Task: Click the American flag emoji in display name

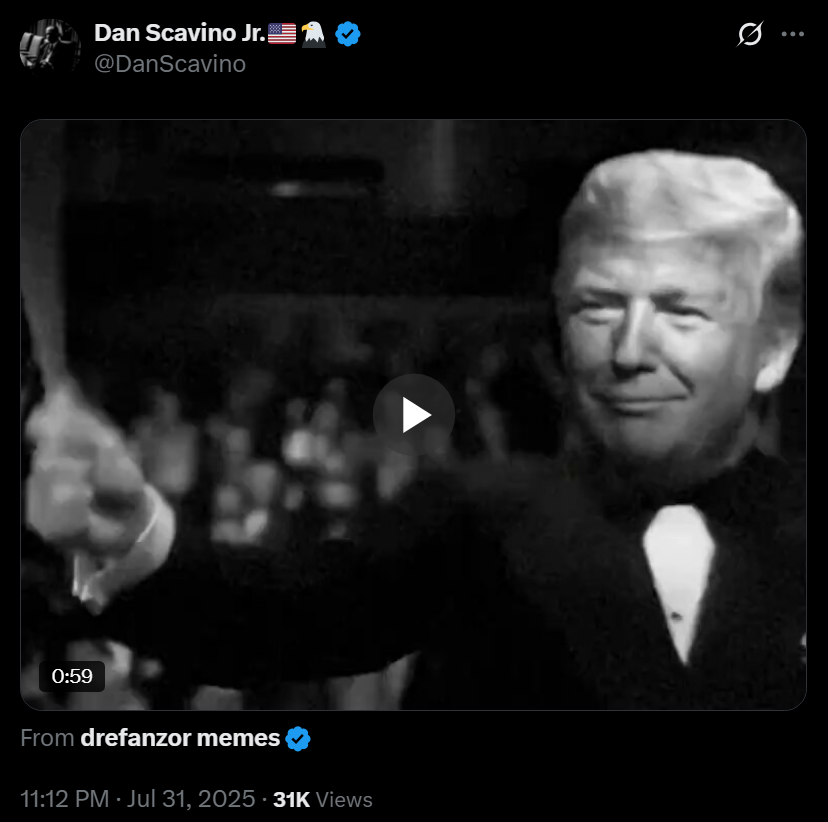Action: (282, 33)
